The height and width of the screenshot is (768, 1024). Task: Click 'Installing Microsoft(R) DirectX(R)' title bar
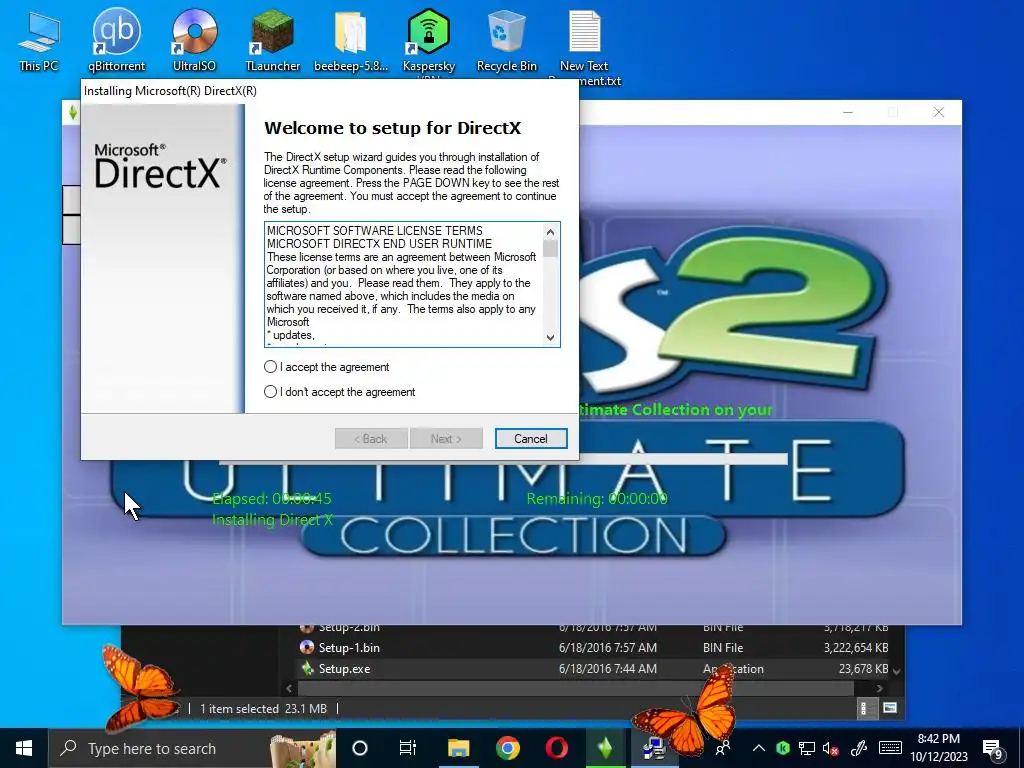tap(329, 91)
